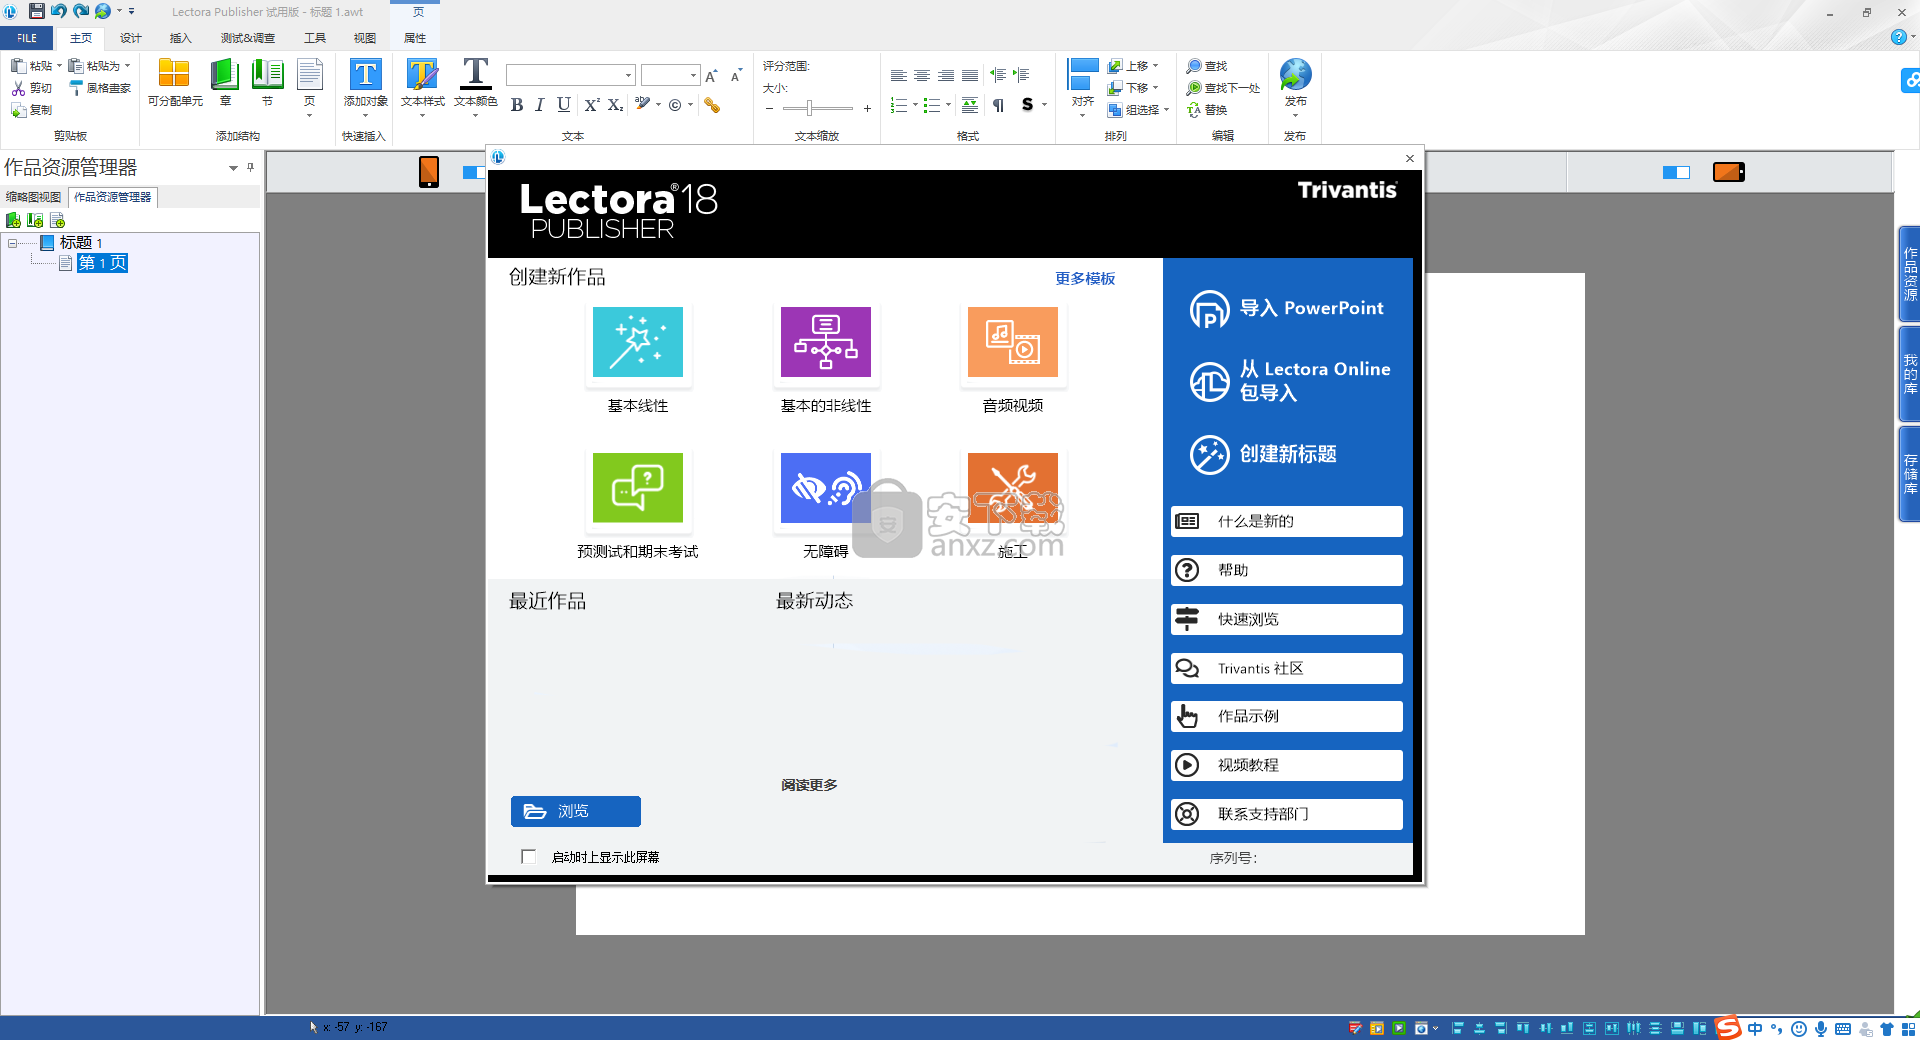
Task: Click the 替换 replace icon
Action: pos(1194,110)
